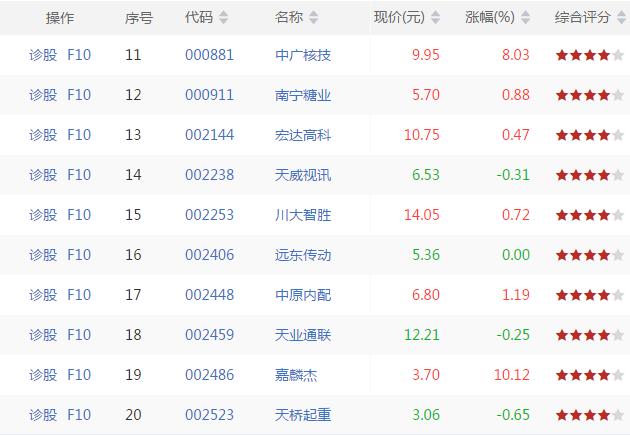This screenshot has height=436, width=630.
Task: Open 诊股 for 宏达高科
Action: tap(43, 135)
